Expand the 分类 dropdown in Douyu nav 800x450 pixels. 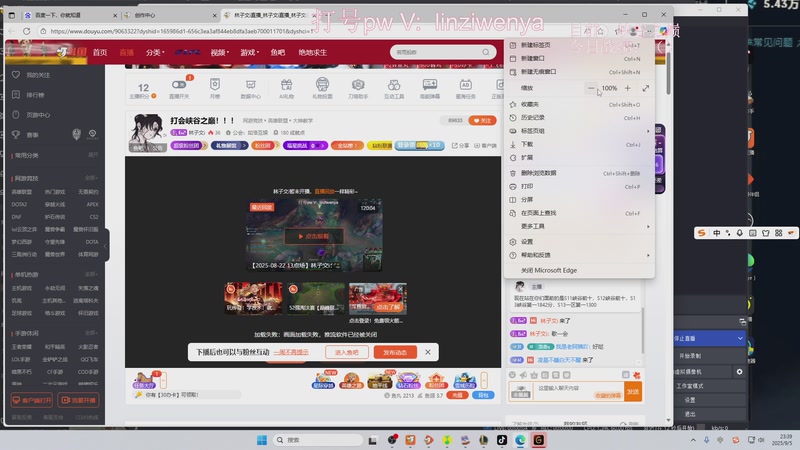click(155, 53)
